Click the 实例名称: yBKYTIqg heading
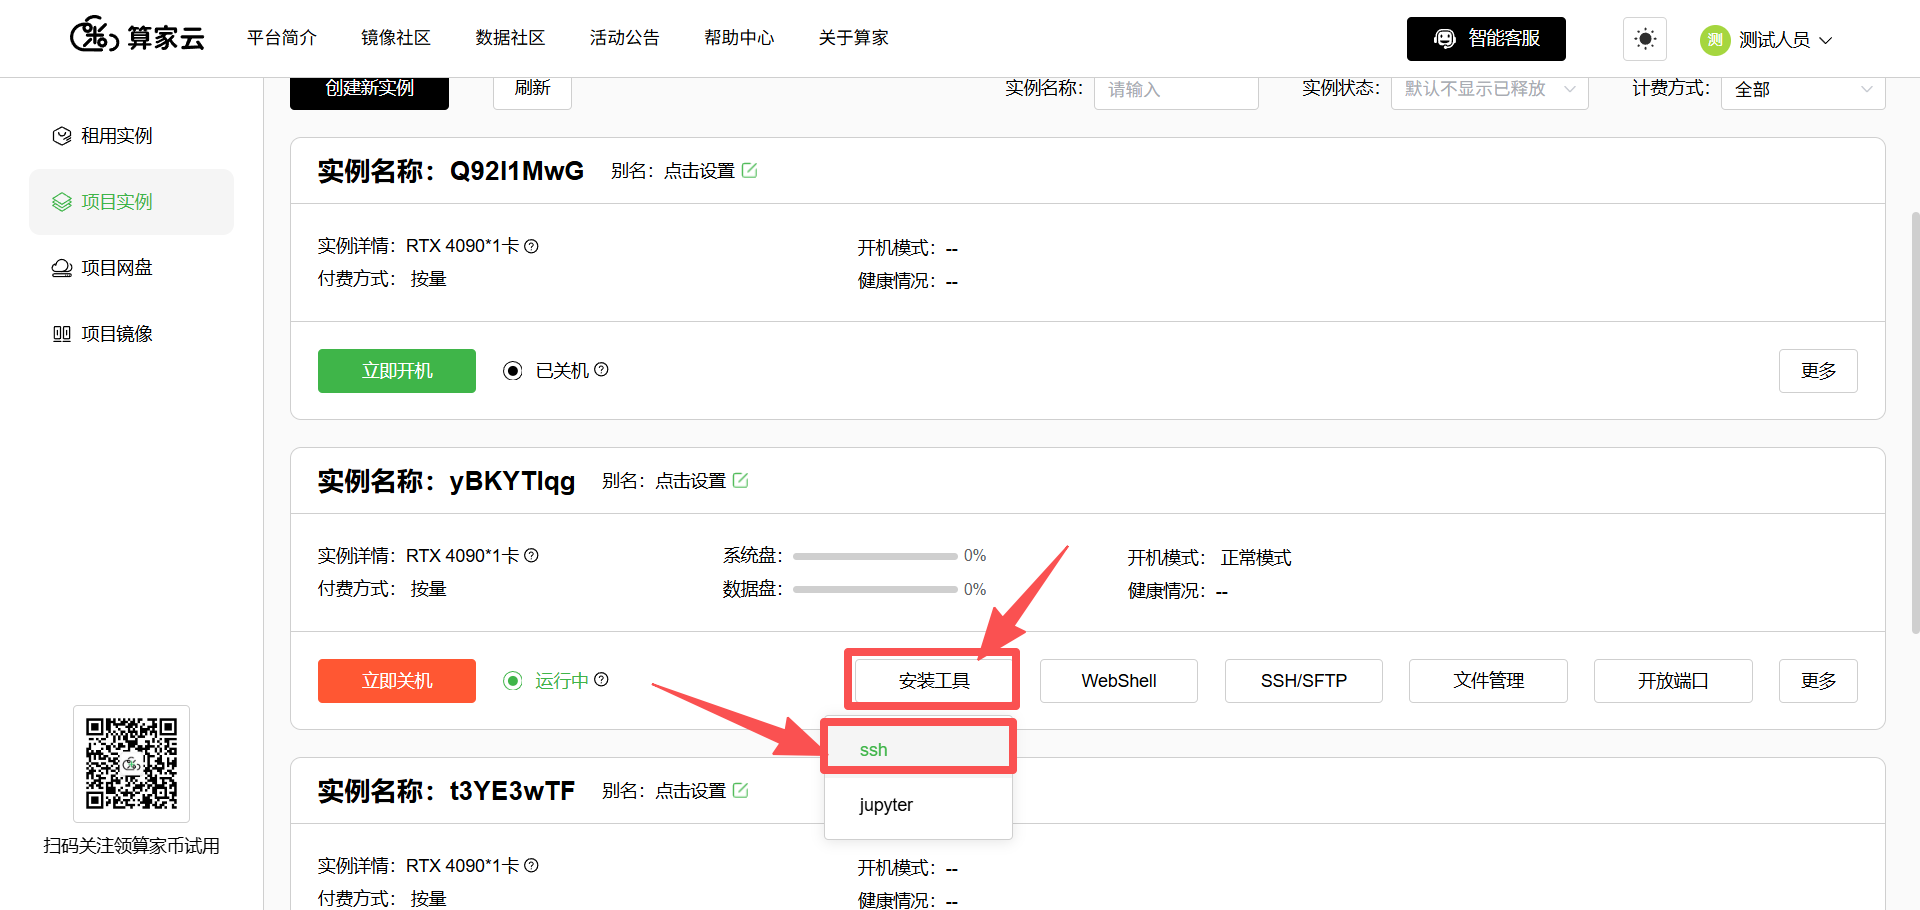 coord(447,481)
